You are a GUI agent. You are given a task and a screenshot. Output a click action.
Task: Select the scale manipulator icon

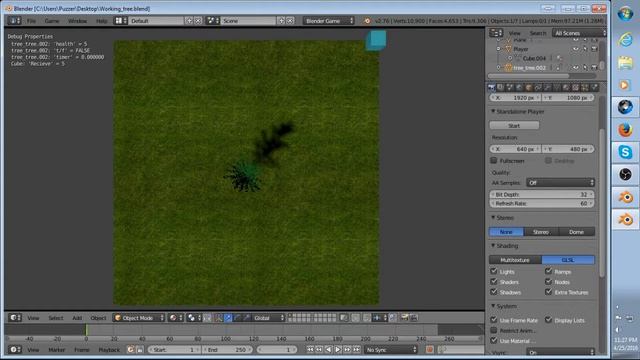point(247,318)
